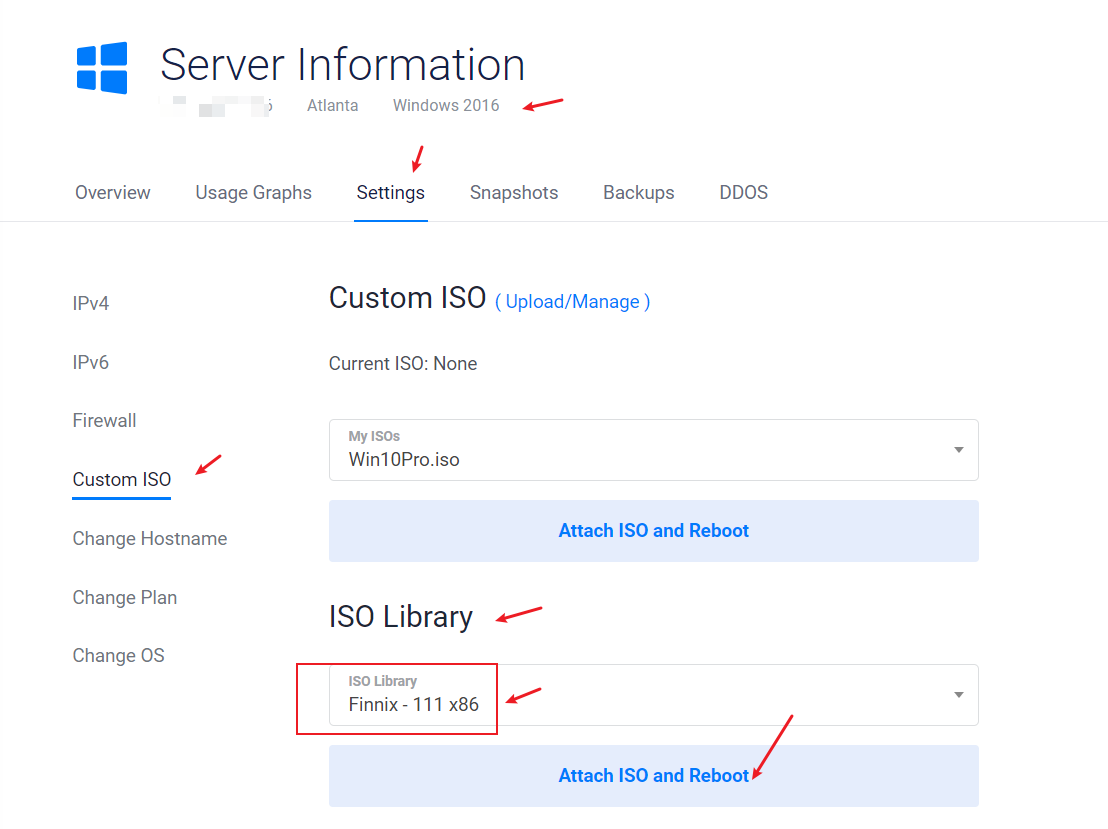1108x829 pixels.
Task: Open the Change Hostname section
Action: [150, 539]
